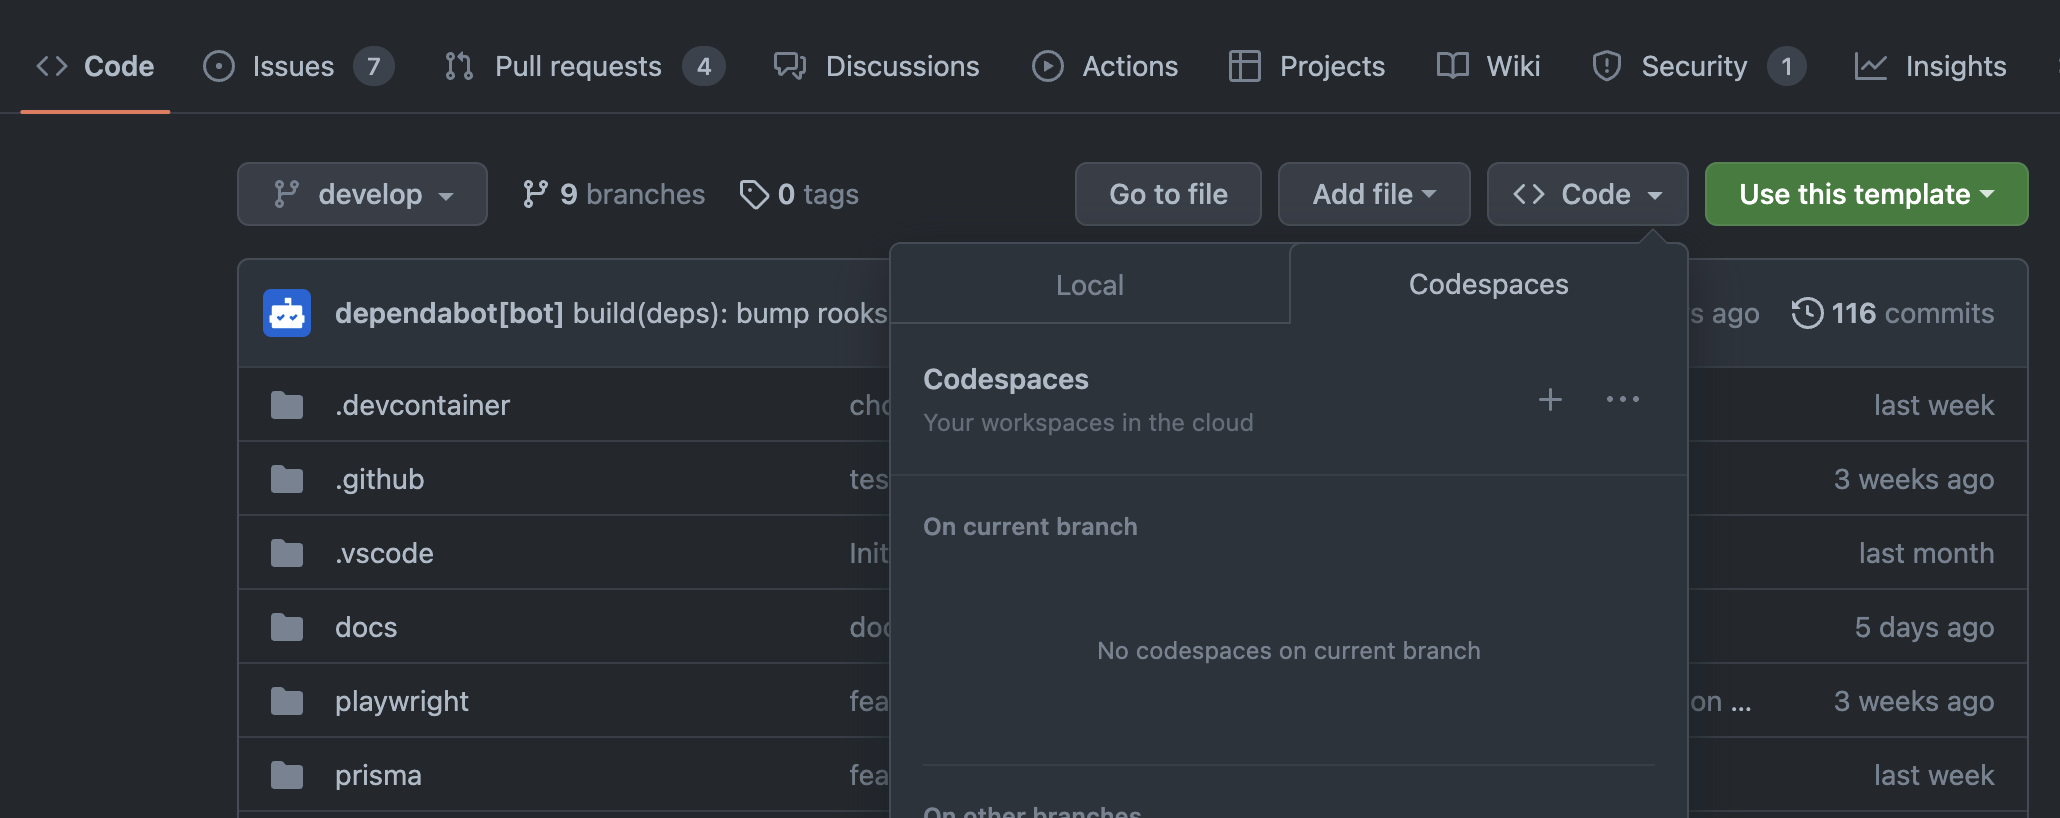Image resolution: width=2060 pixels, height=818 pixels.
Task: Click the Pull requests icon
Action: (459, 66)
